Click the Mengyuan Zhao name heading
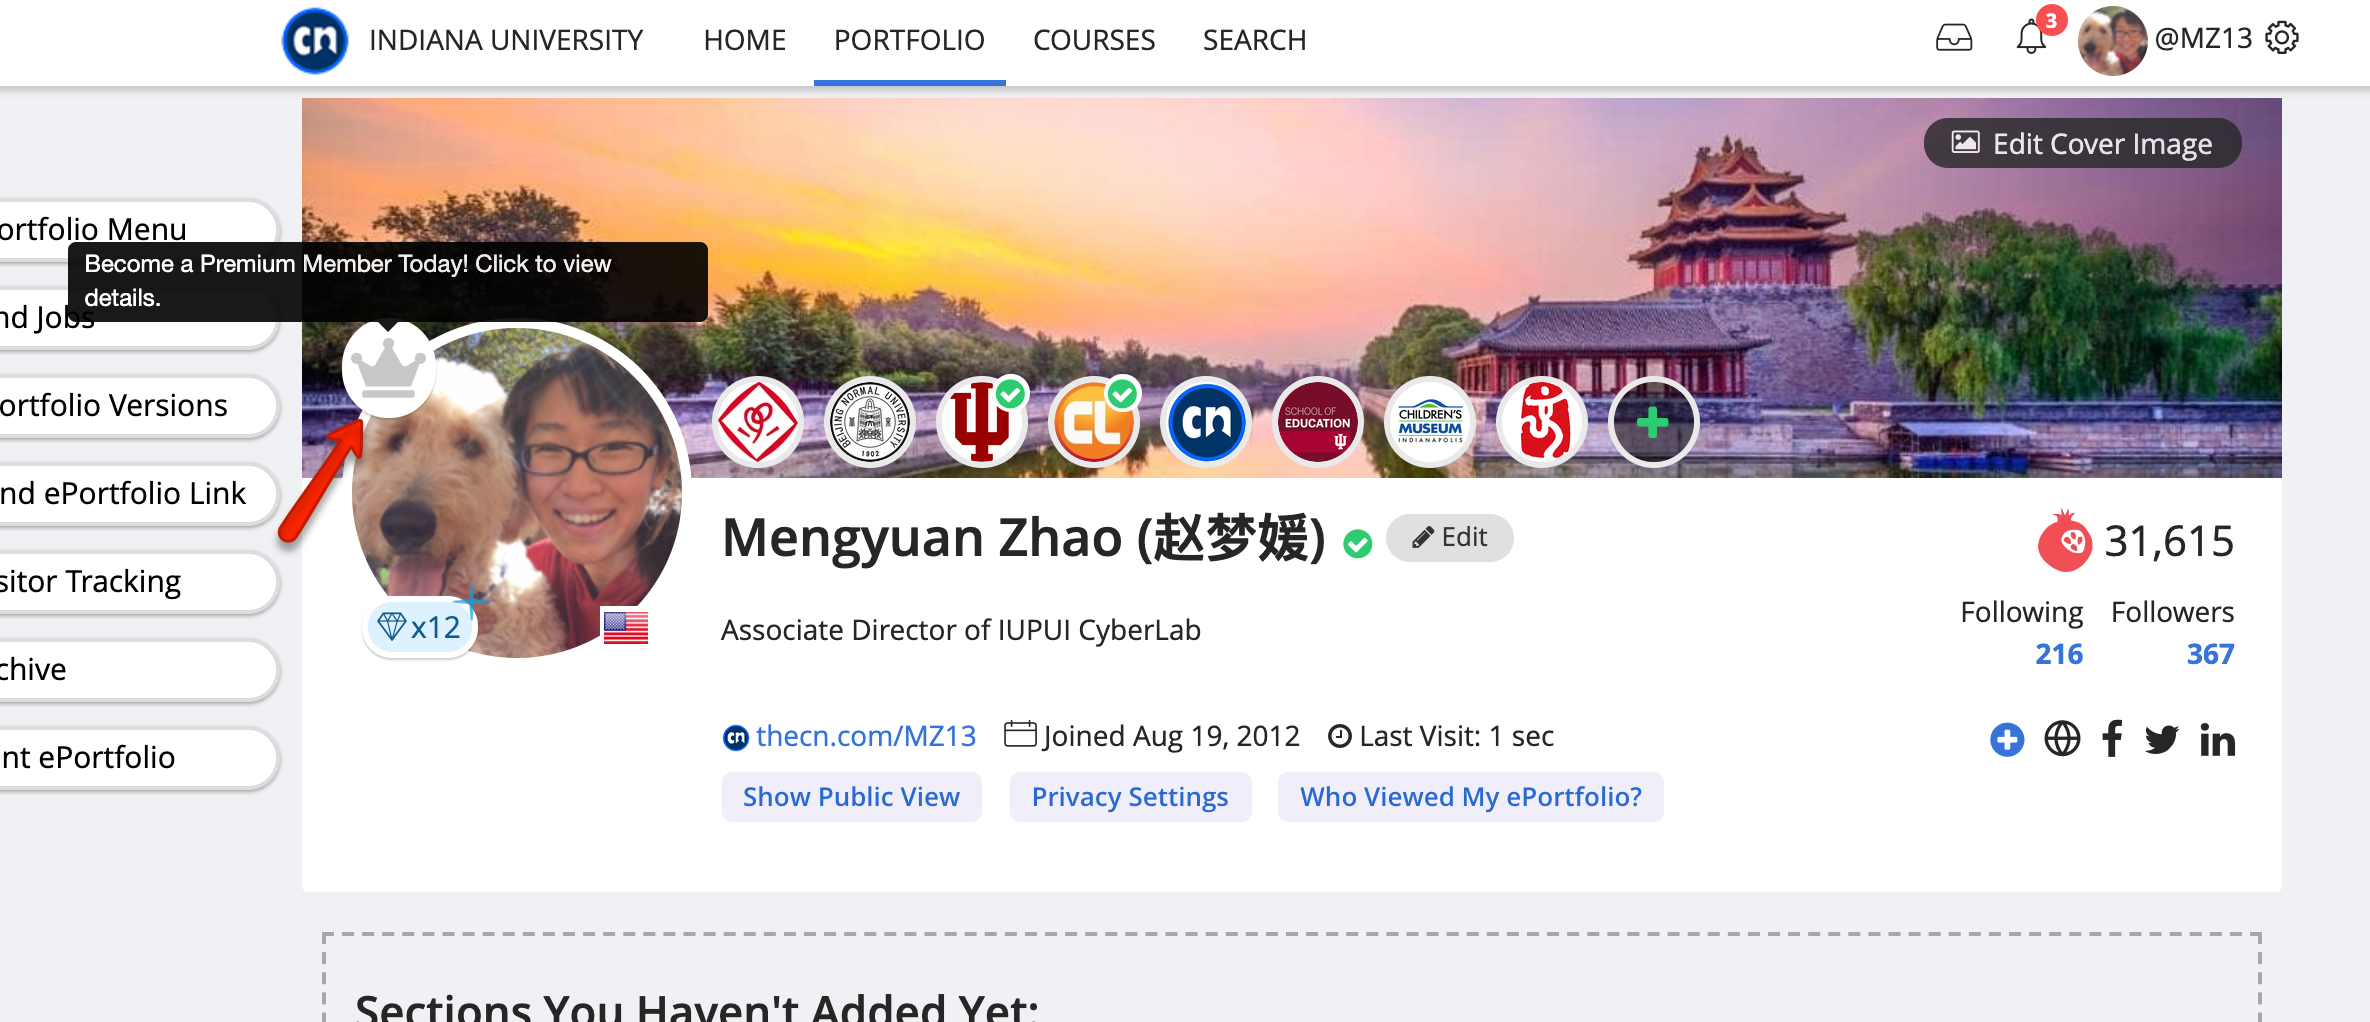 pos(1024,538)
